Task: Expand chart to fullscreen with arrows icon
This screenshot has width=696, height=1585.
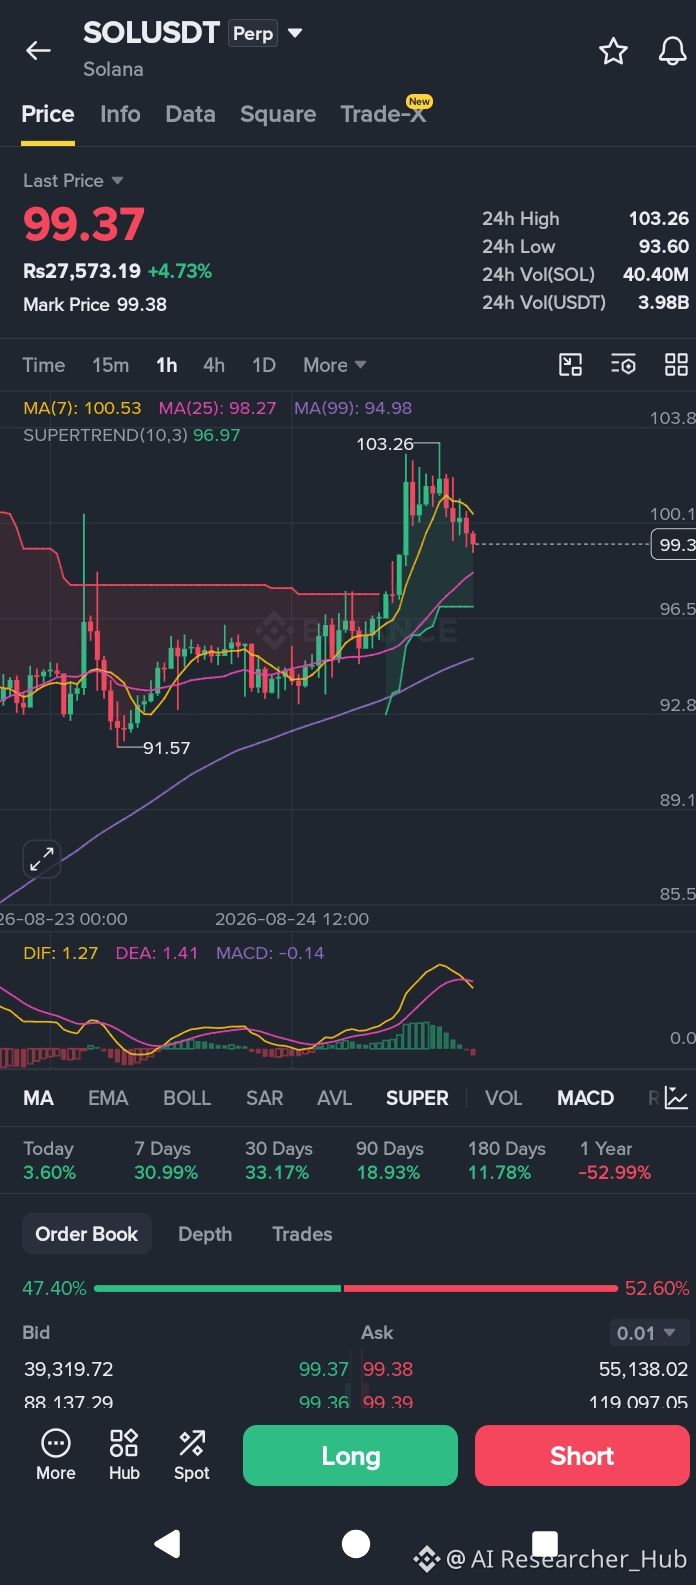Action: [x=41, y=858]
